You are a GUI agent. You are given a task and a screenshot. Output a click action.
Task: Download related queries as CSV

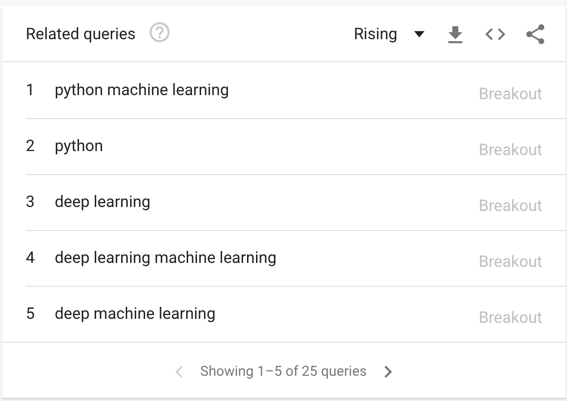click(x=455, y=34)
